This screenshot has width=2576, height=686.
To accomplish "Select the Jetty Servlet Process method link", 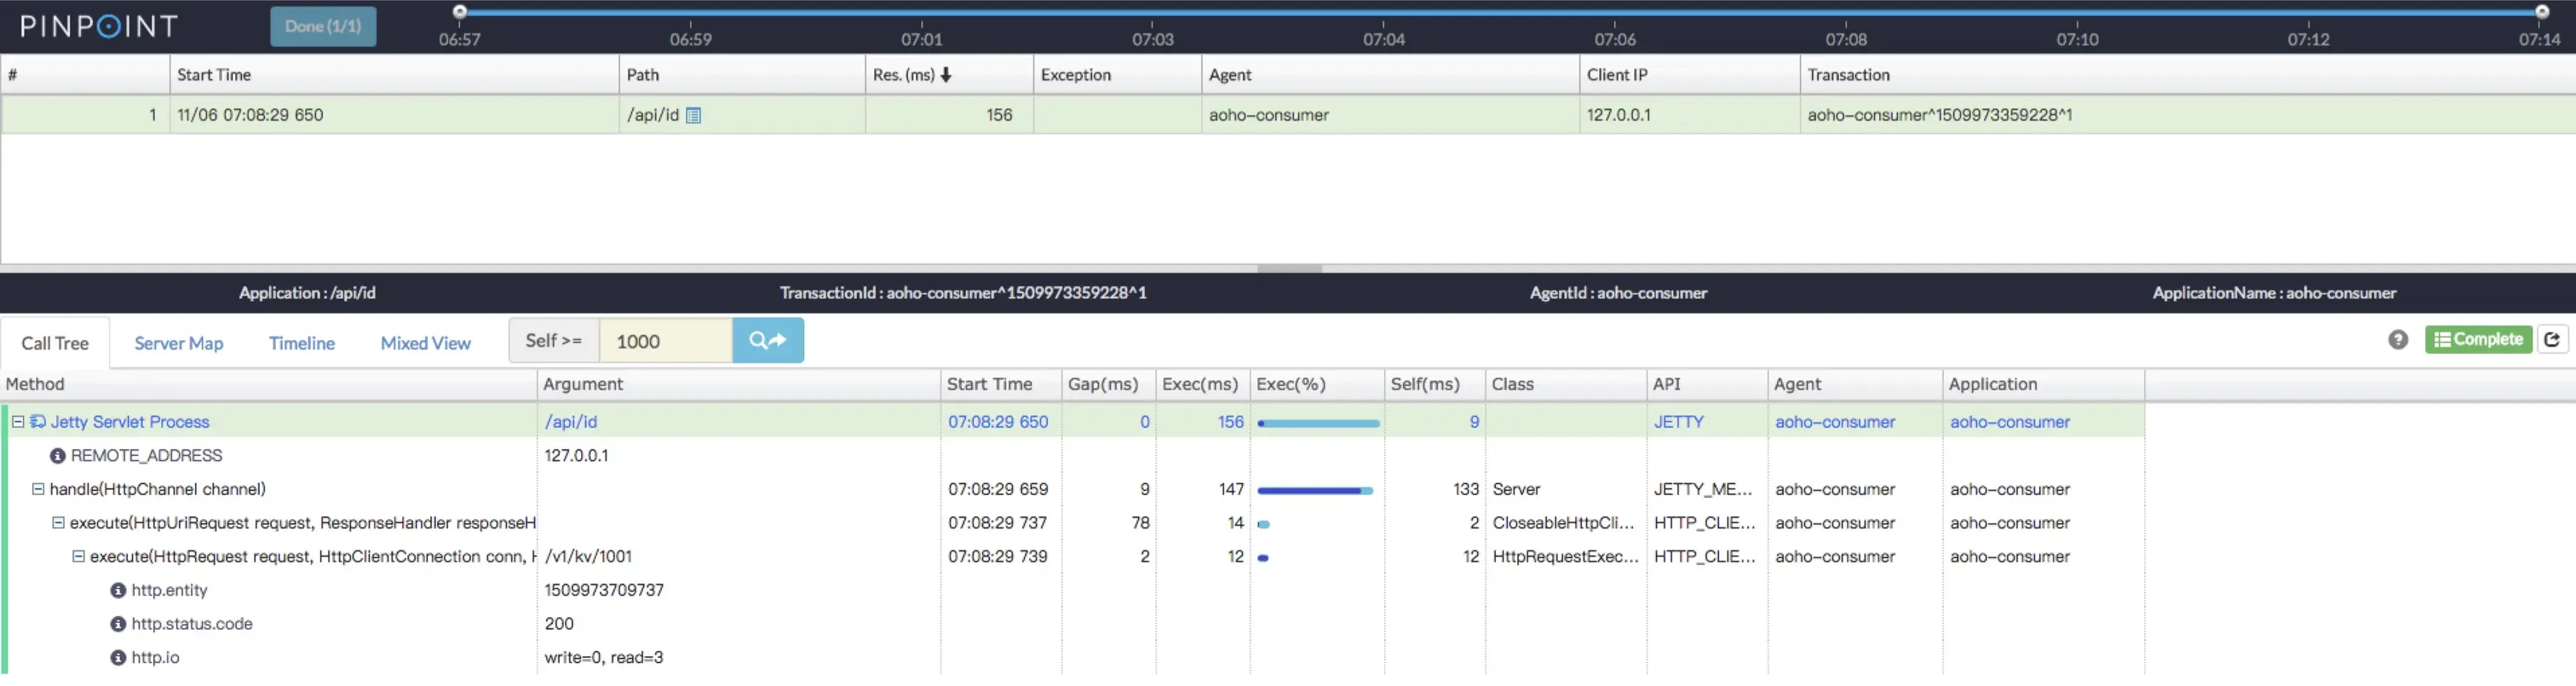I will 130,422.
